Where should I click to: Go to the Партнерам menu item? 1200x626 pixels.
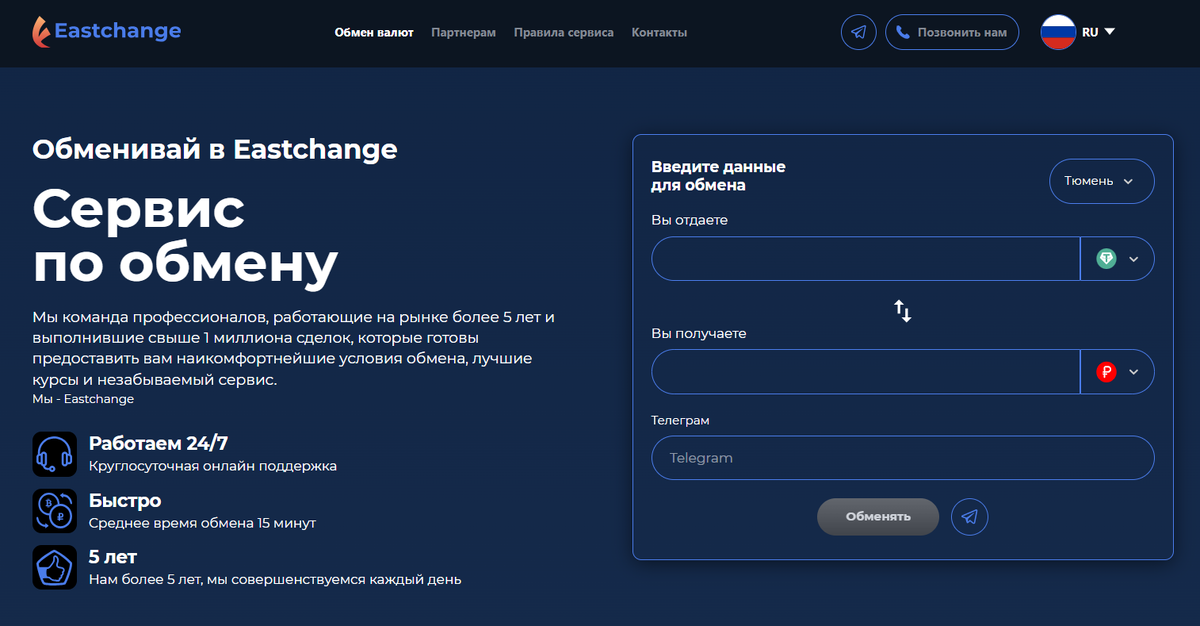pyautogui.click(x=463, y=32)
